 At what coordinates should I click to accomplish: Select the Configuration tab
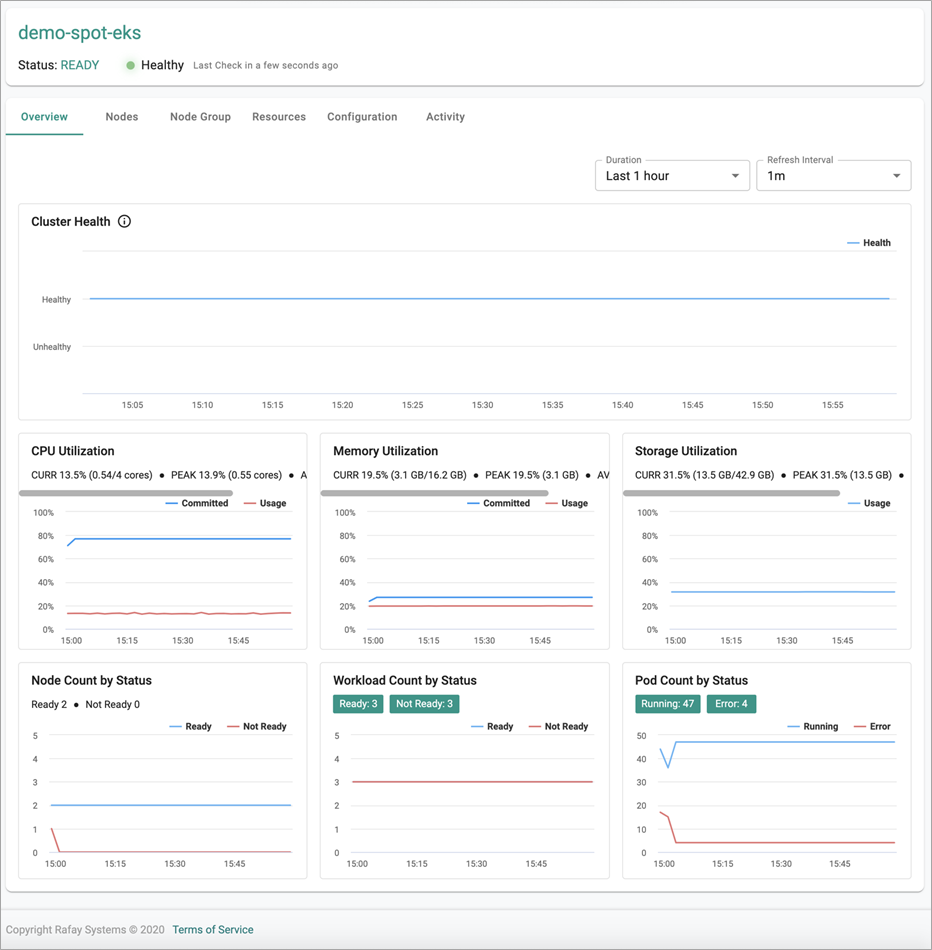point(362,117)
